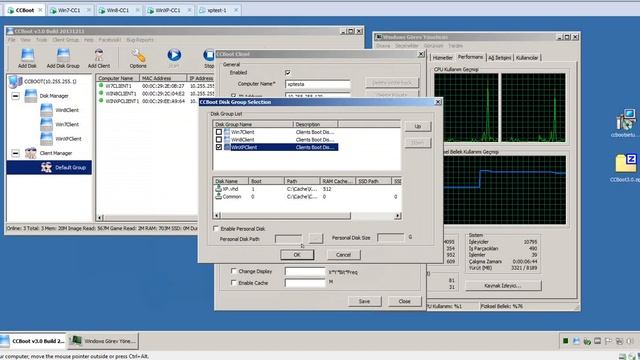This screenshot has height=360, width=640.
Task: Click the Stop icon in the CCBoot toolbar
Action: click(x=209, y=55)
